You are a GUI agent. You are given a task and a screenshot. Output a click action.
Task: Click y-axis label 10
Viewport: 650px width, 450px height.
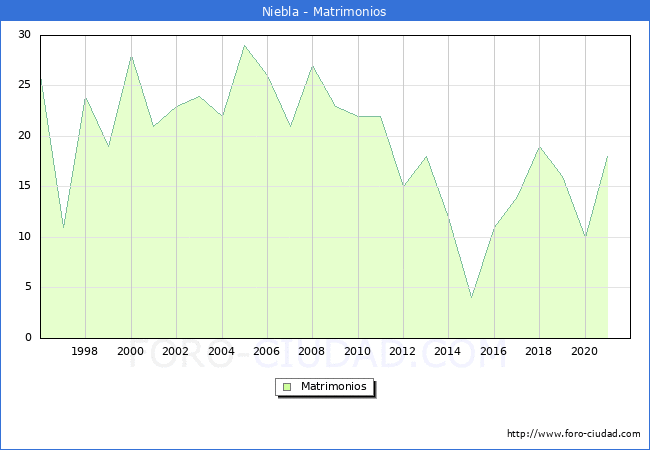click(25, 237)
